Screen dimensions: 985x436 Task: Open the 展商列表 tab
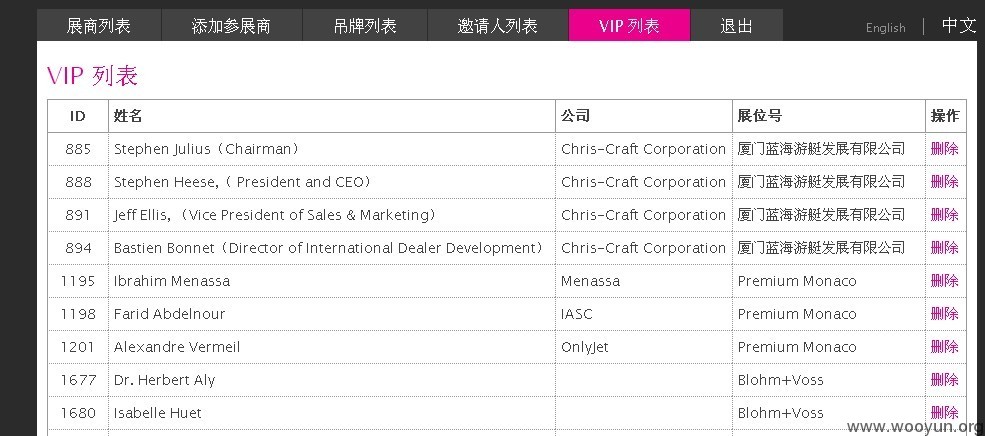click(x=99, y=26)
